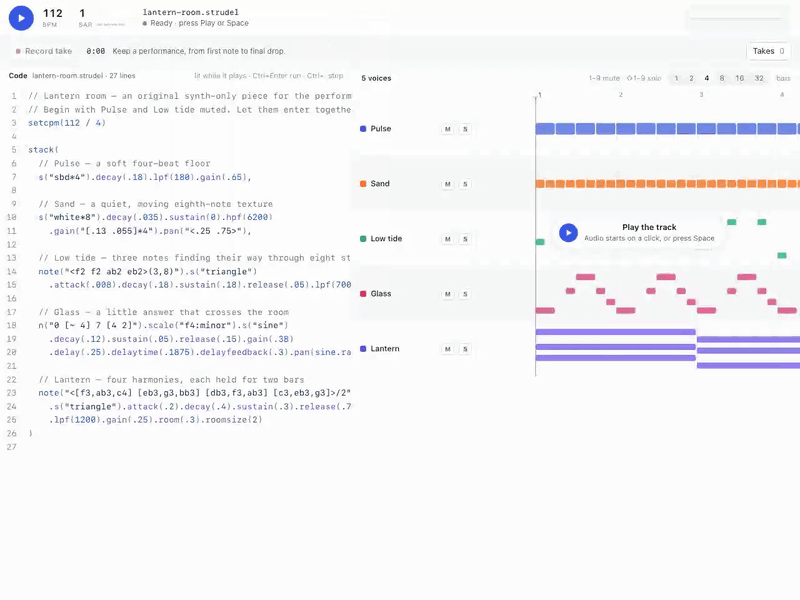Click line number 27 in the gutter
Screen dimensions: 800x600
(x=12, y=447)
